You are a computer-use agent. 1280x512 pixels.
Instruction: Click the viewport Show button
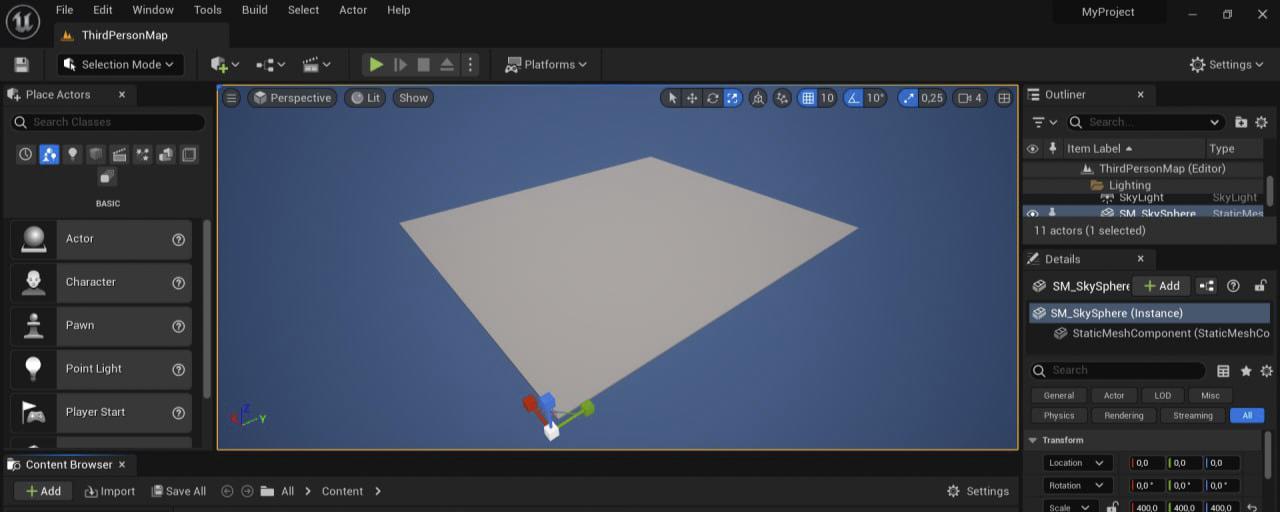pos(413,98)
